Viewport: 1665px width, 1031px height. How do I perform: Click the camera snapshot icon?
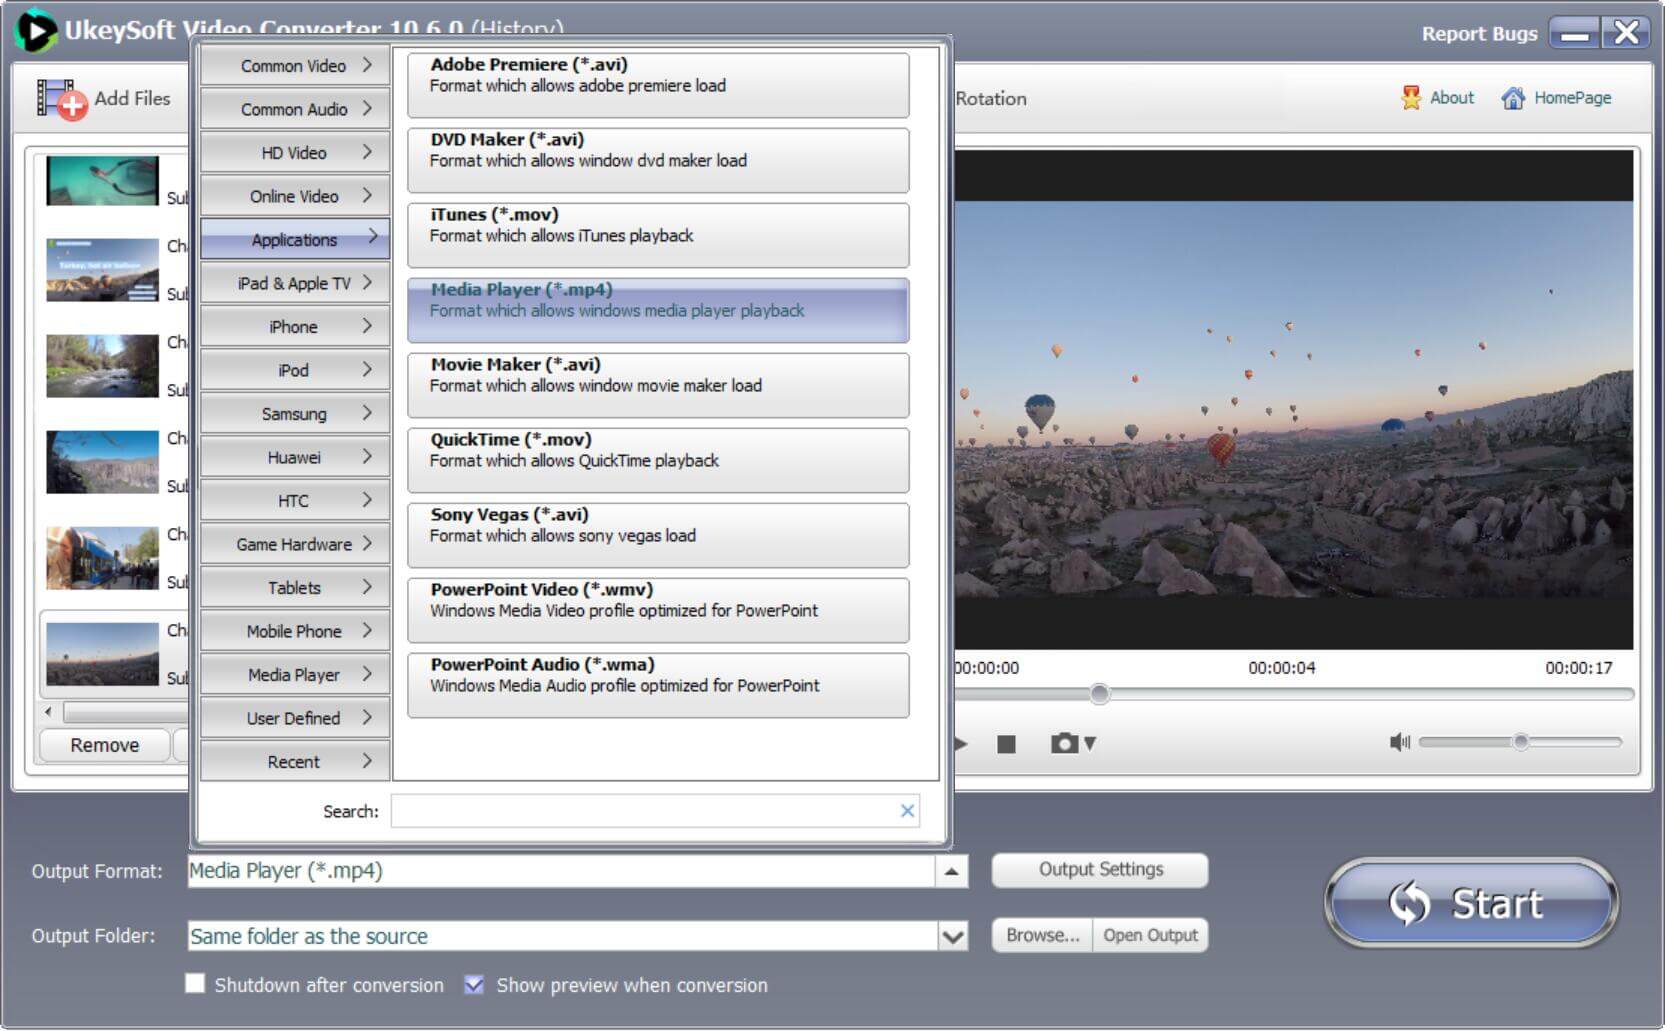(1065, 743)
